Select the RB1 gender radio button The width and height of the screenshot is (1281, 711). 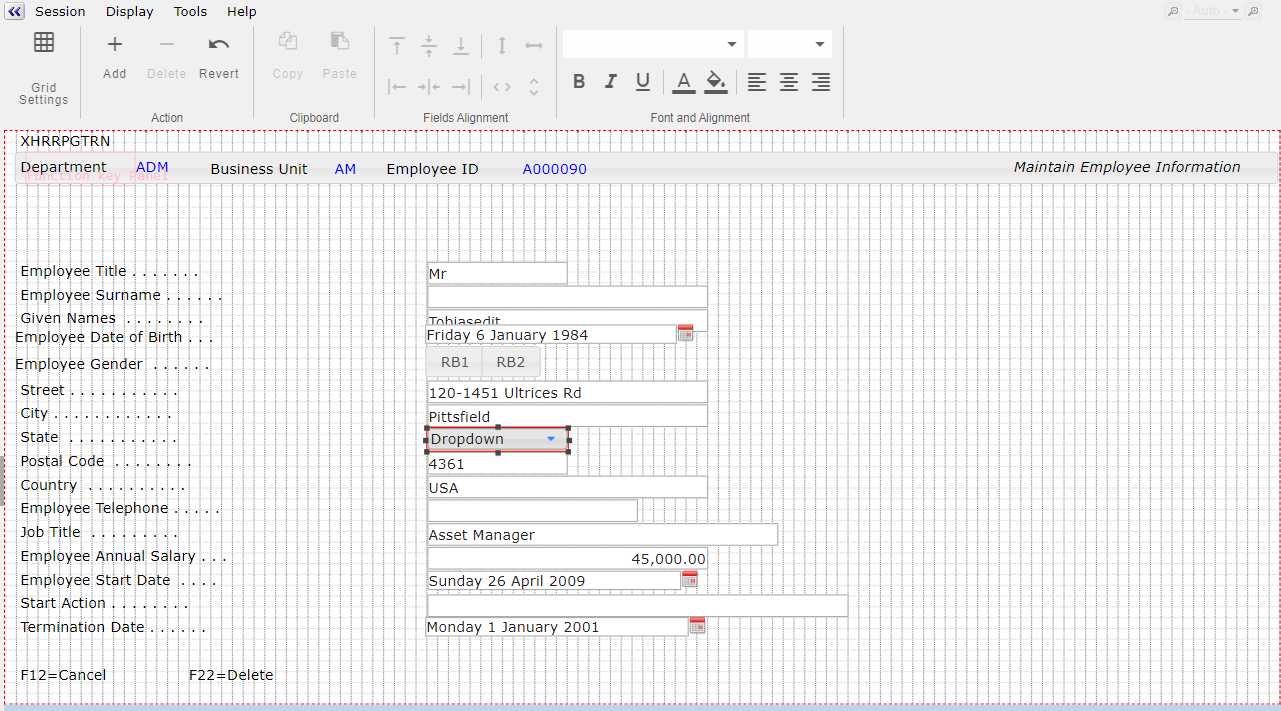point(455,362)
